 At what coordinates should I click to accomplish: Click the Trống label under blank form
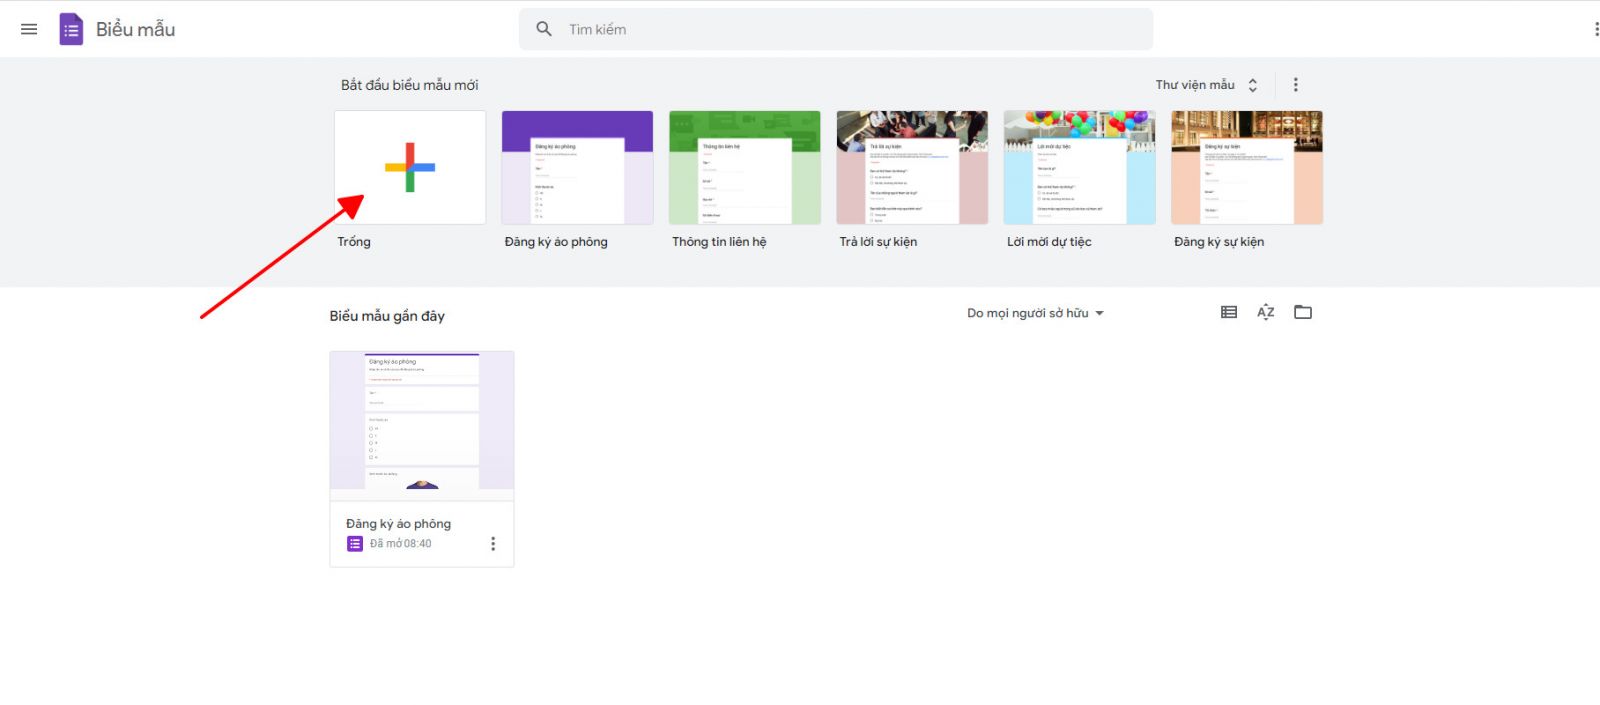[x=354, y=242]
